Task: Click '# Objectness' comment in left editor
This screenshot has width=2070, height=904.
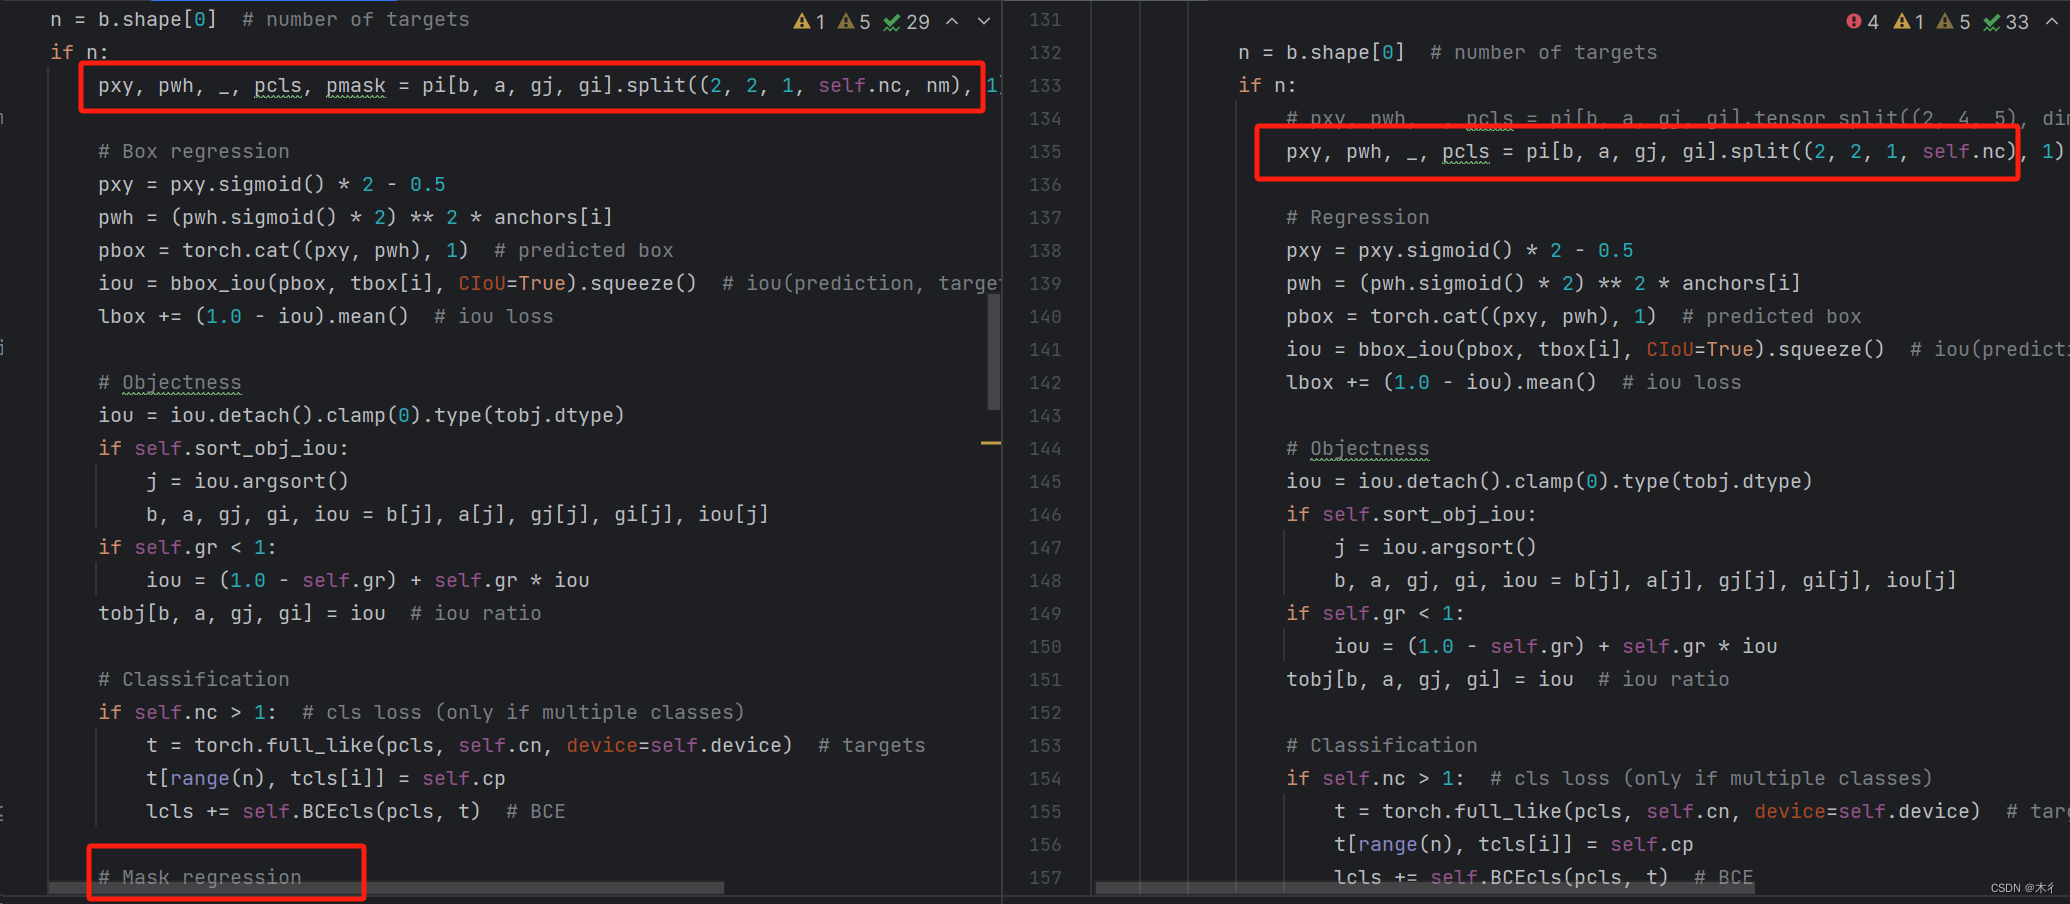Action: tap(169, 382)
